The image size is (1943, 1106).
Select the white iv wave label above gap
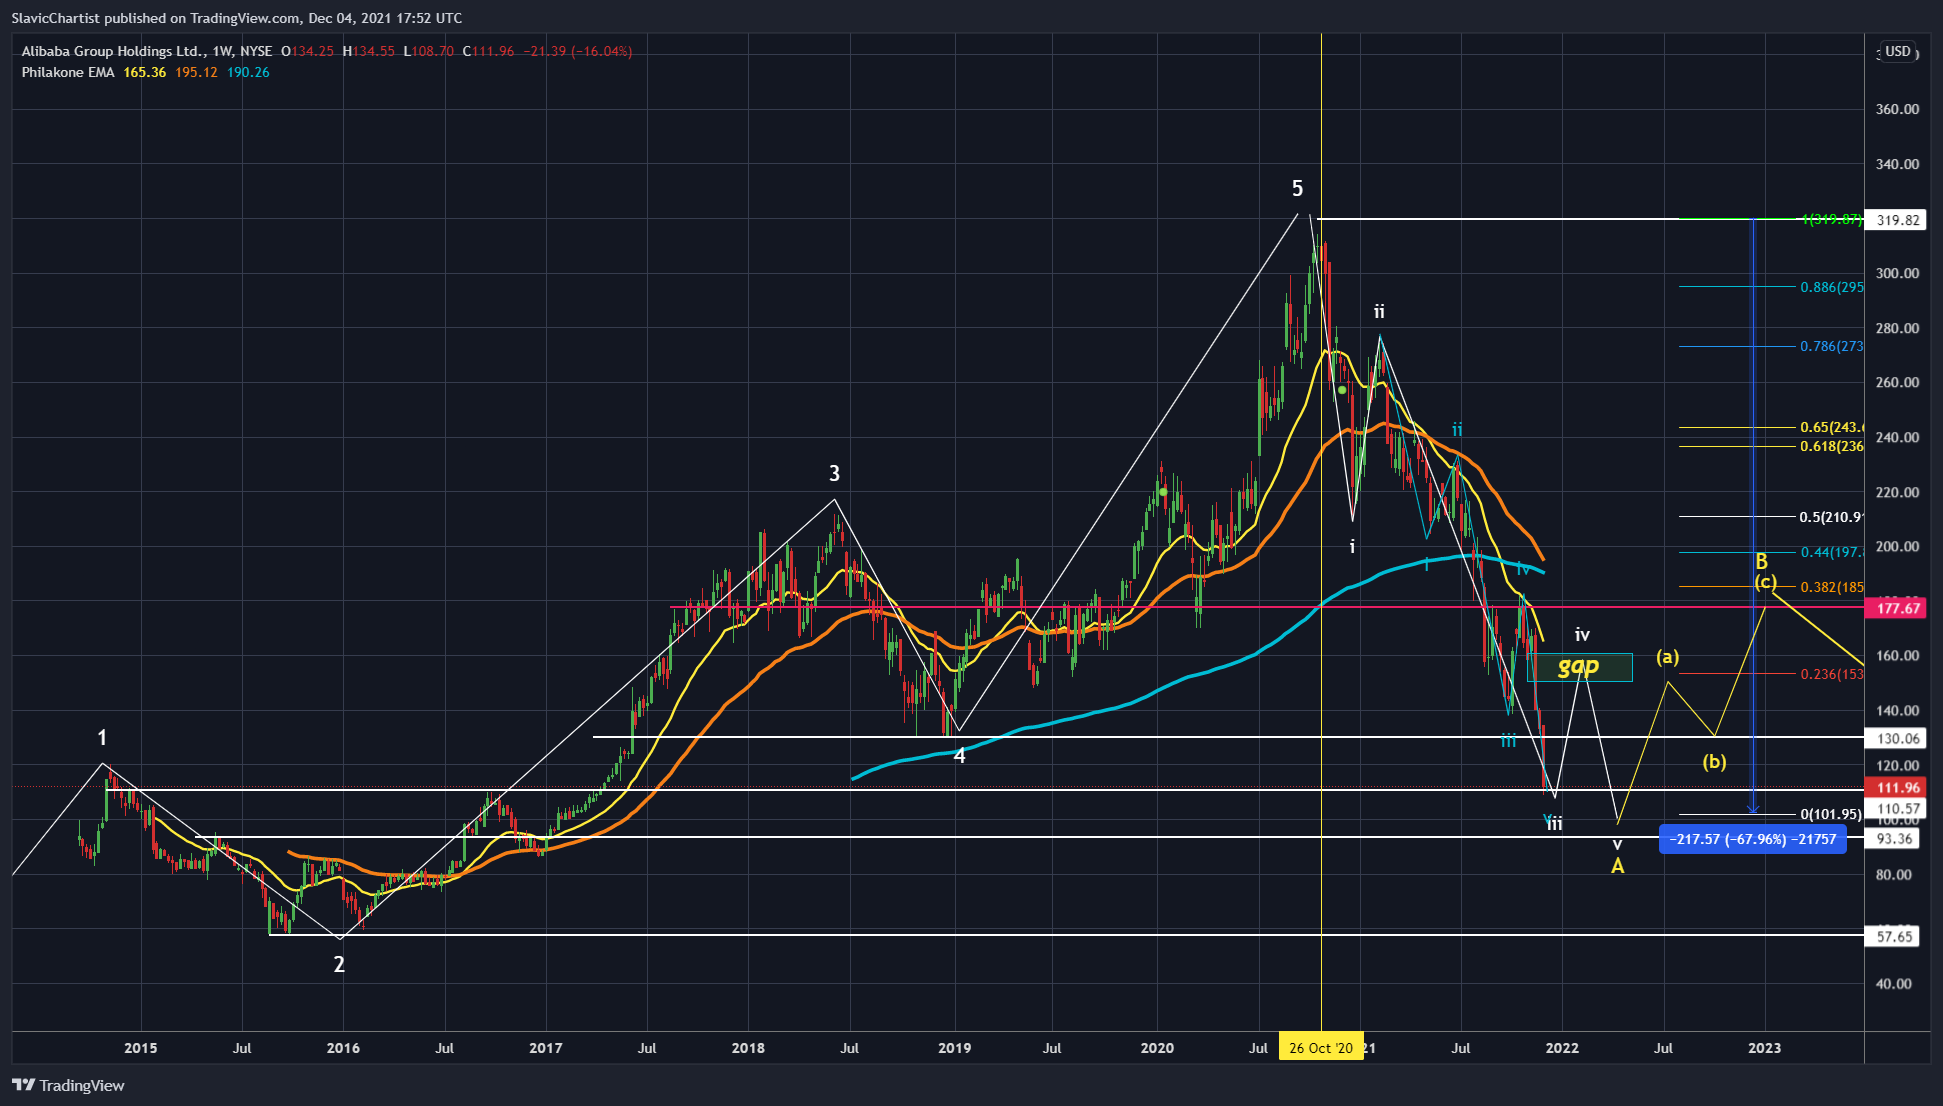click(1582, 634)
